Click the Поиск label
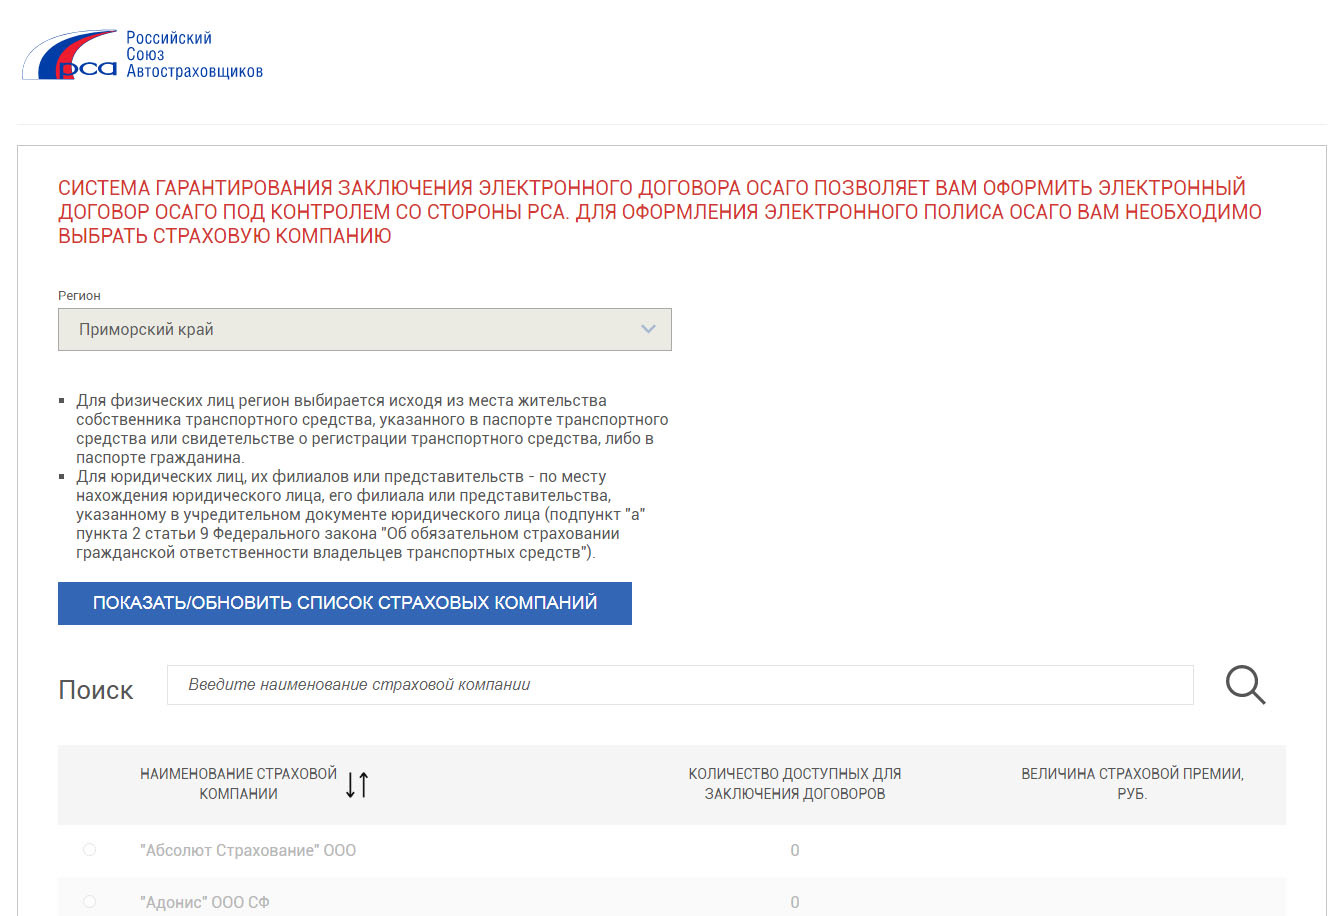This screenshot has height=916, width=1334. click(x=96, y=690)
